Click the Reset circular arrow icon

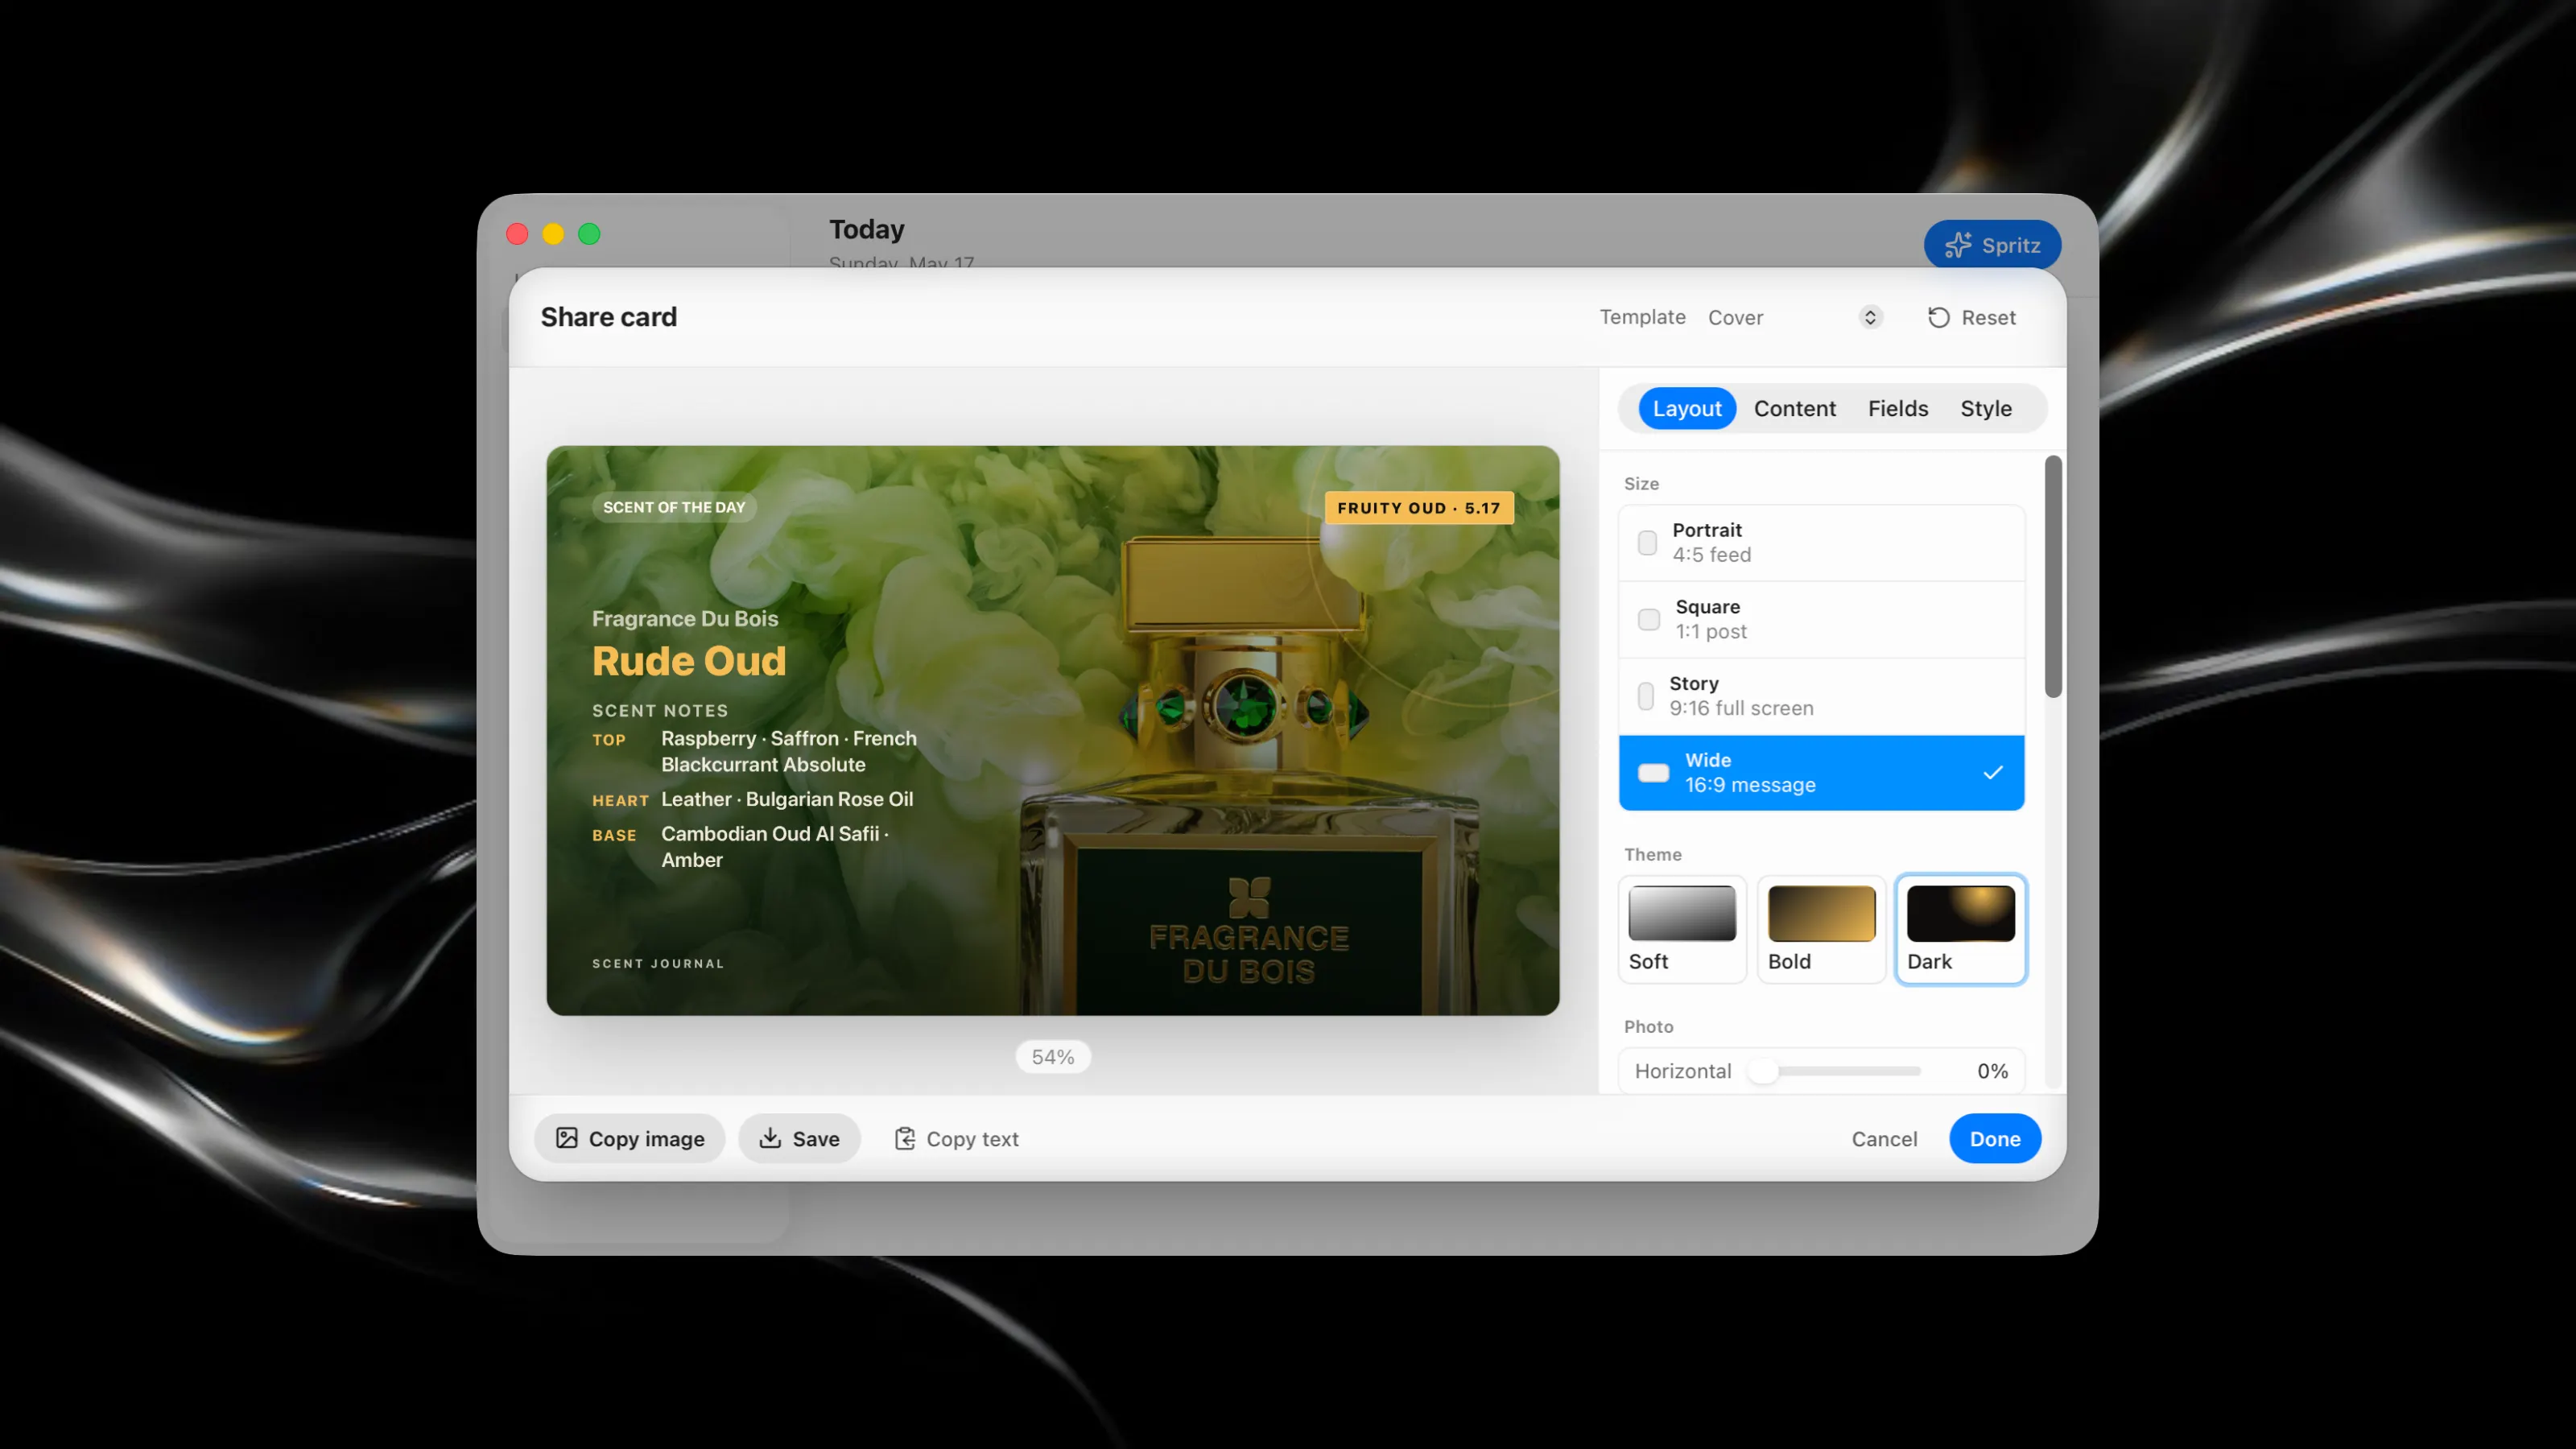[x=1938, y=317]
